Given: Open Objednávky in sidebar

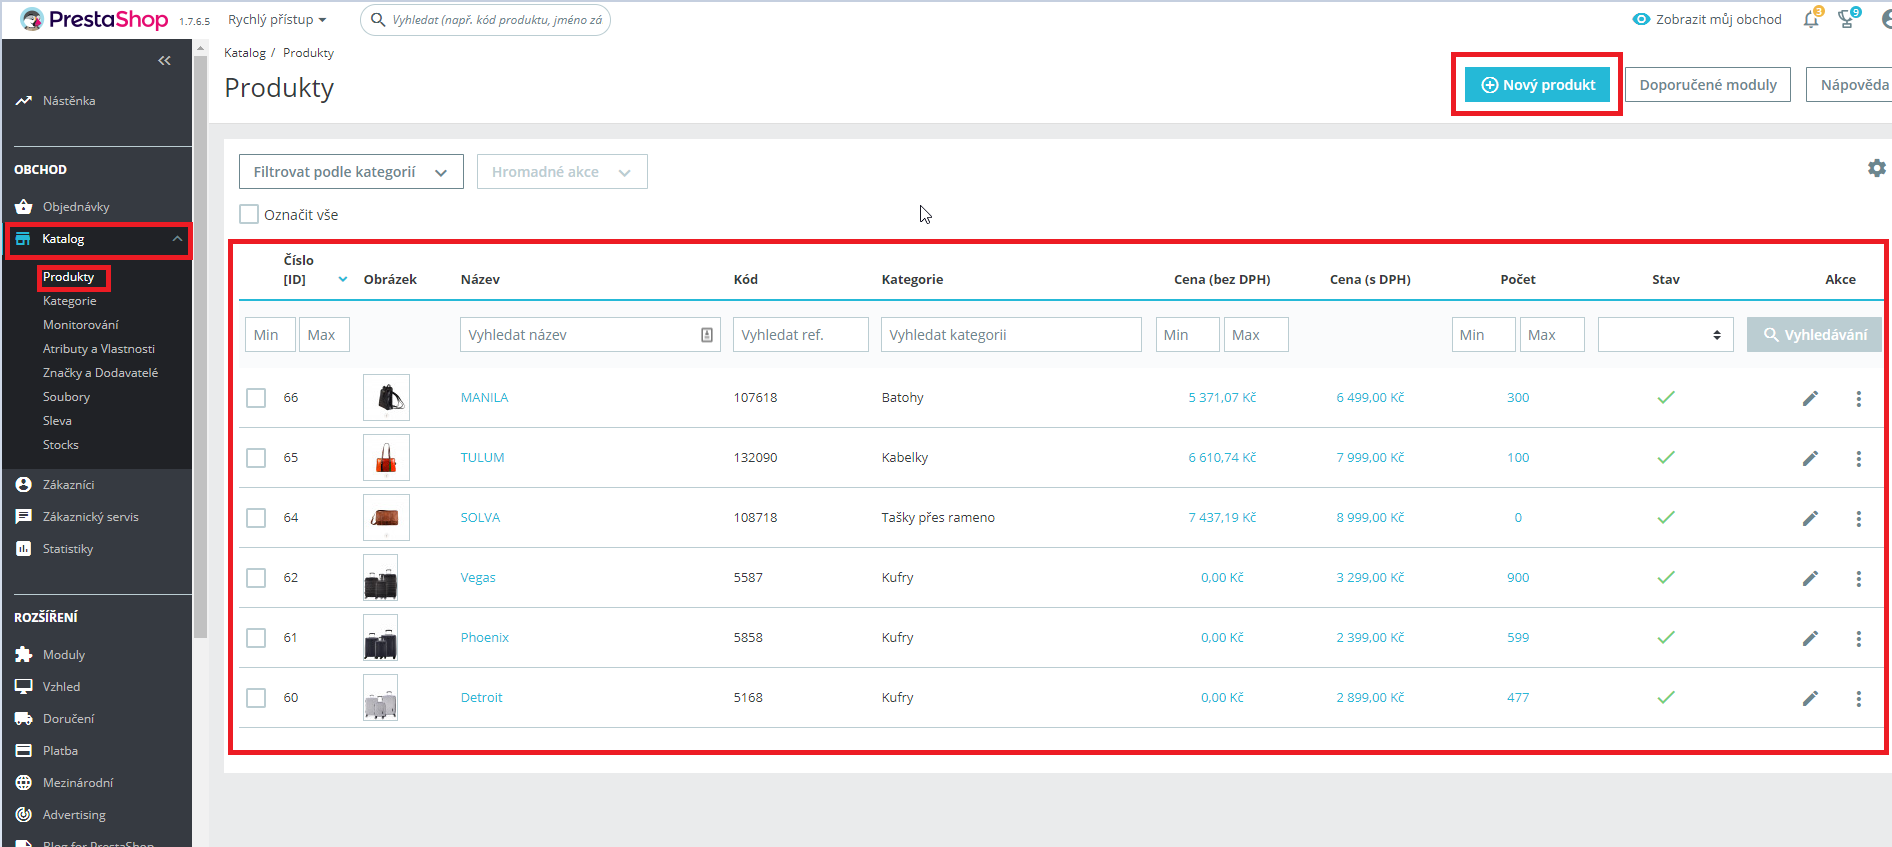Looking at the screenshot, I should (76, 207).
